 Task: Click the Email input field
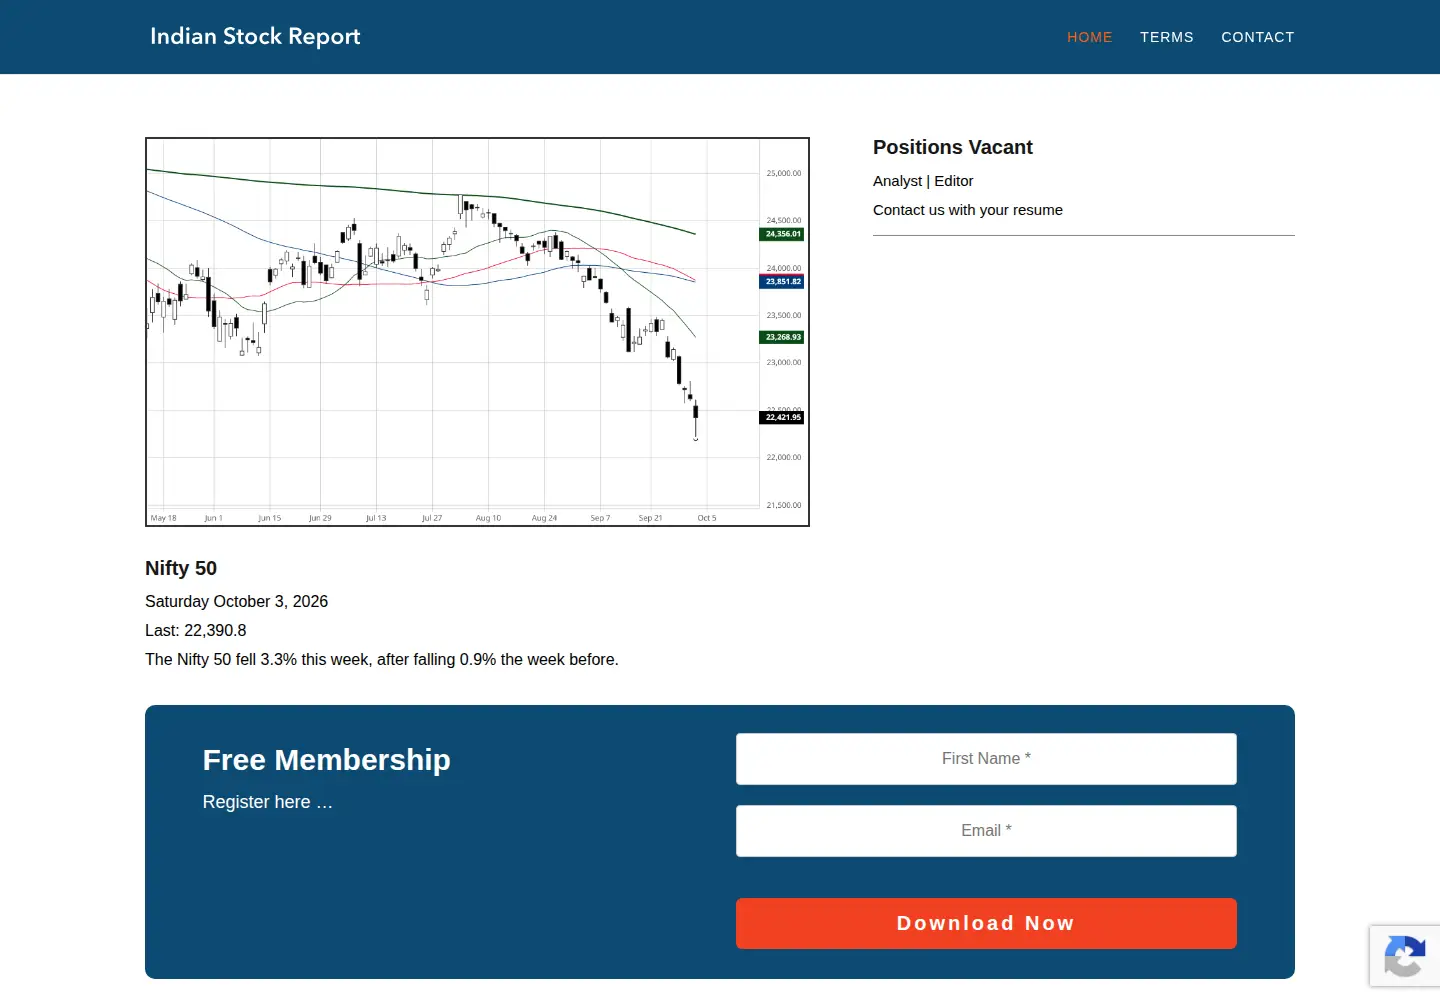click(986, 831)
